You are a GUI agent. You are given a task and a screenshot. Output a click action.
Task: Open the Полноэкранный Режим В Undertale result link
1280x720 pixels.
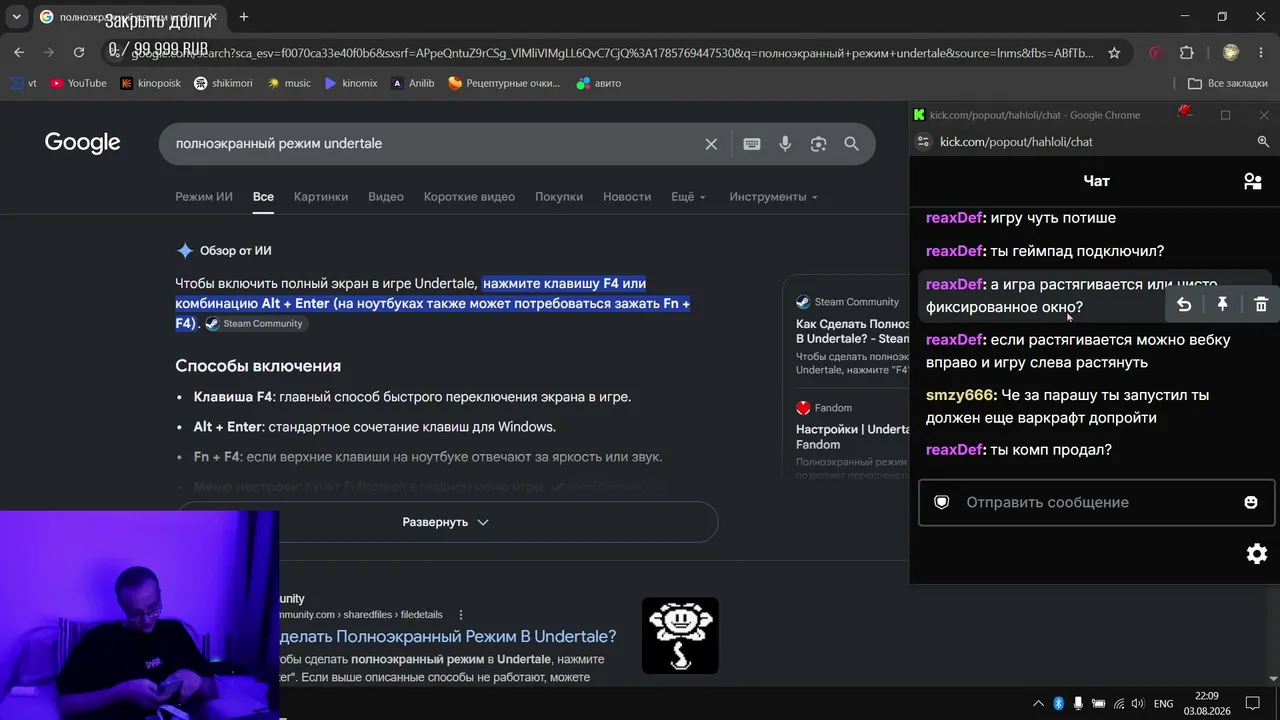(x=447, y=637)
